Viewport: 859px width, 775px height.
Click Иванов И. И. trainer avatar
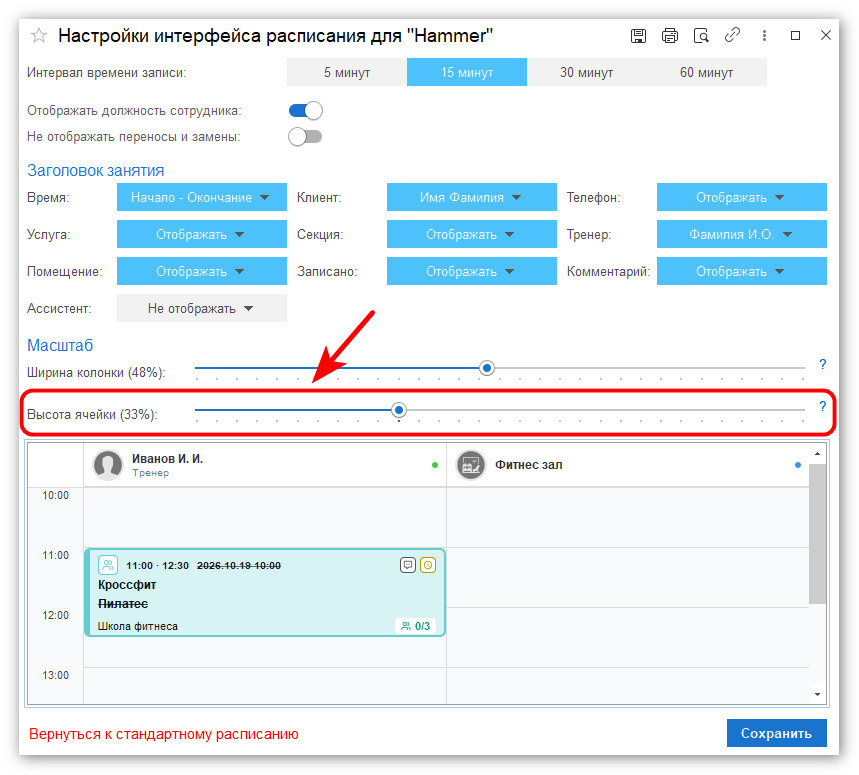(x=108, y=465)
